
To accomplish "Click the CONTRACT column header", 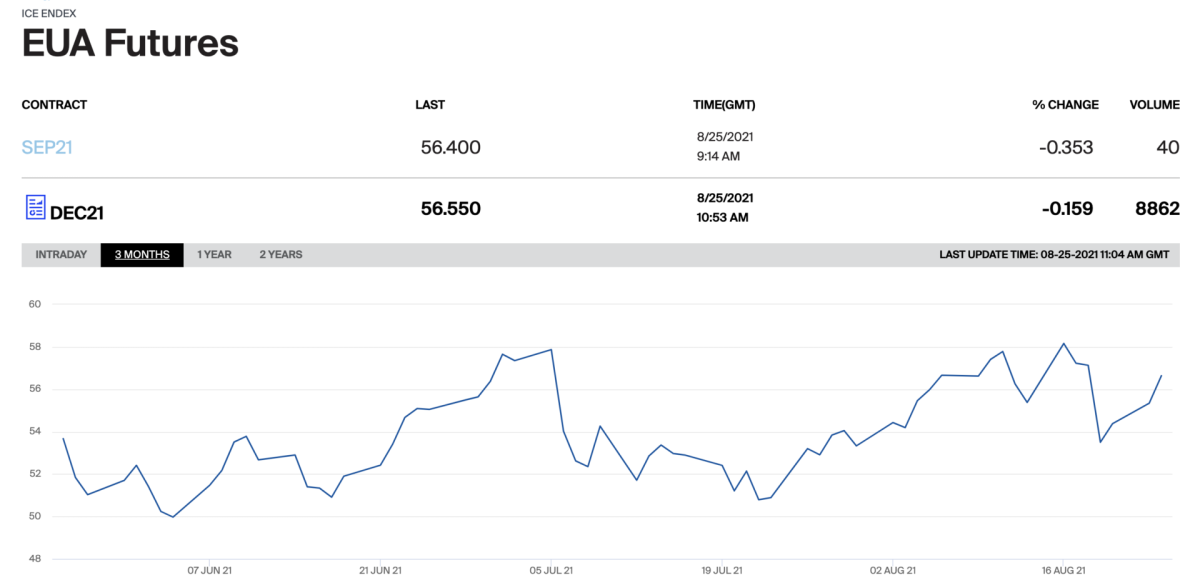I will [54, 105].
